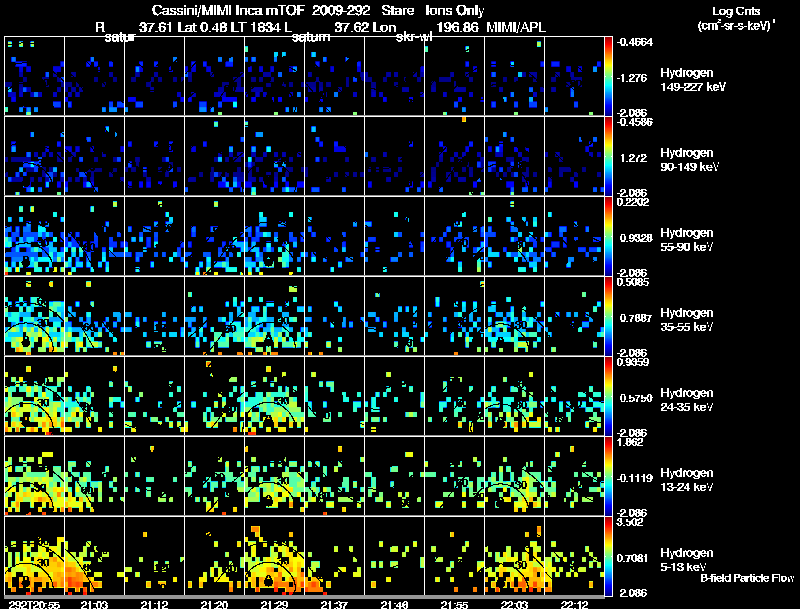
Task: Click the color scale beside Hydrogen 149-227 keV
Action: tap(608, 76)
